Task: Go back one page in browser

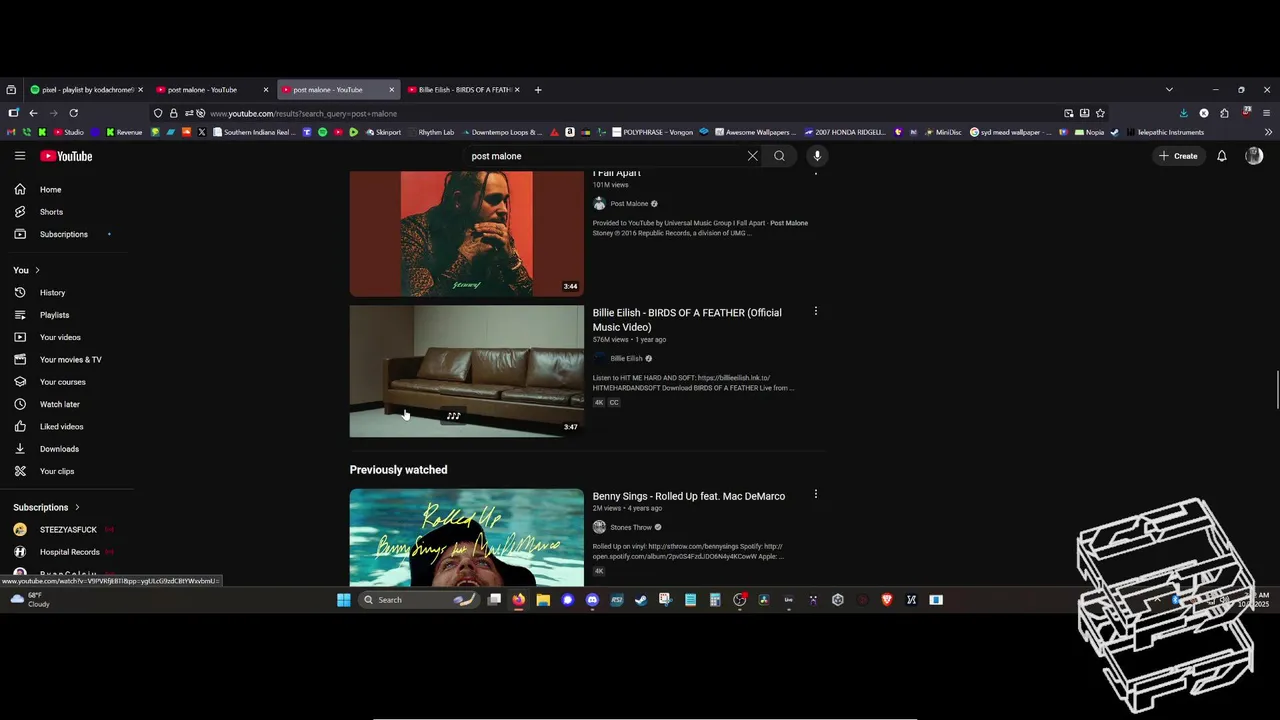Action: click(x=33, y=113)
